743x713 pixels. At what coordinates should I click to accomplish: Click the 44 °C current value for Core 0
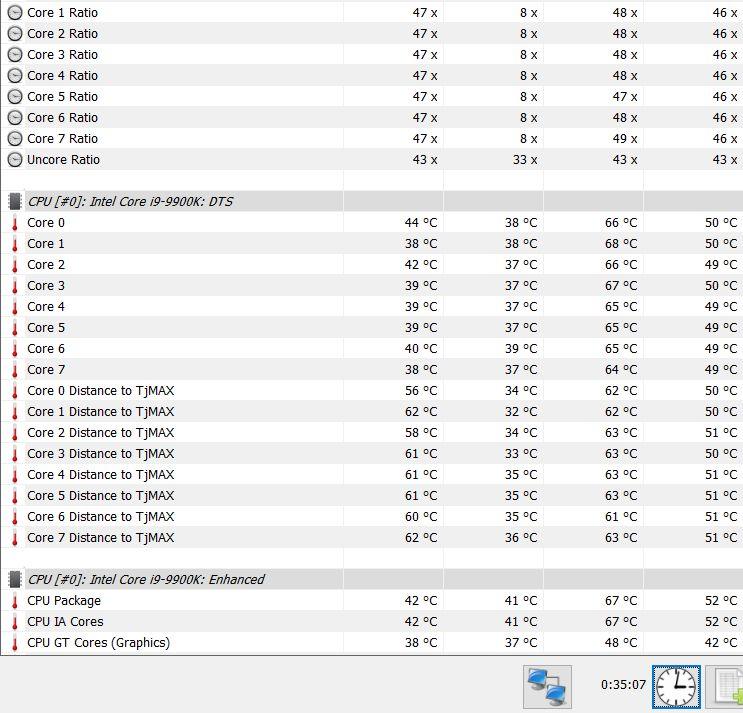(x=421, y=223)
